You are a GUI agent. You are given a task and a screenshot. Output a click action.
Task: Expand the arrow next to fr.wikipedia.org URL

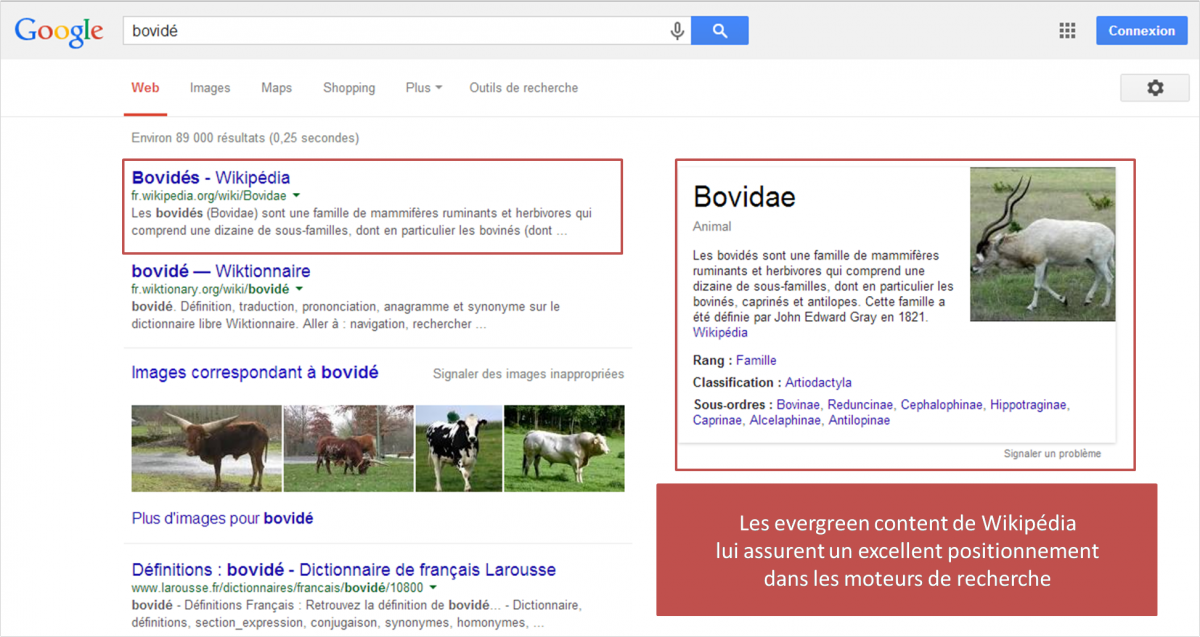tap(297, 196)
